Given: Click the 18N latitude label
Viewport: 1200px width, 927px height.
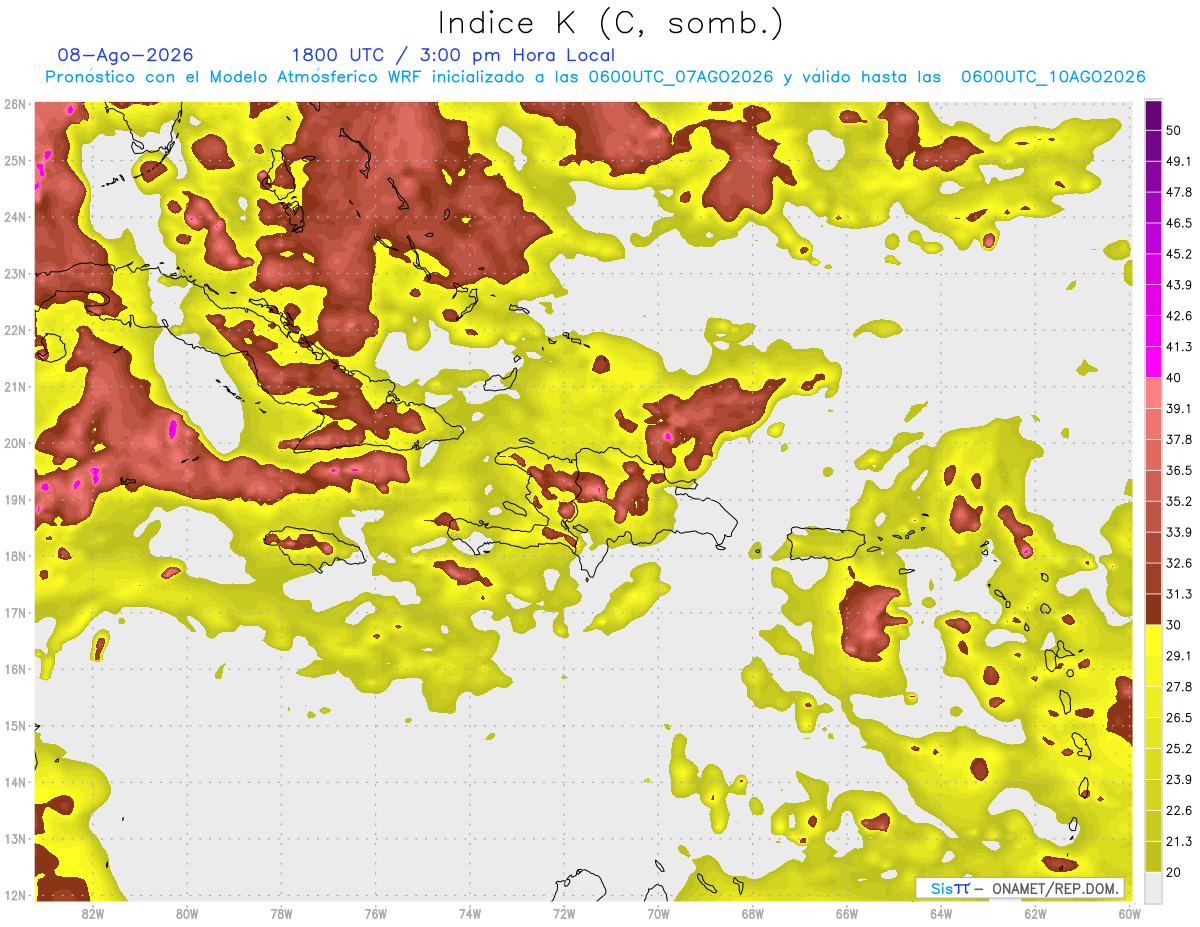Looking at the screenshot, I should [15, 556].
